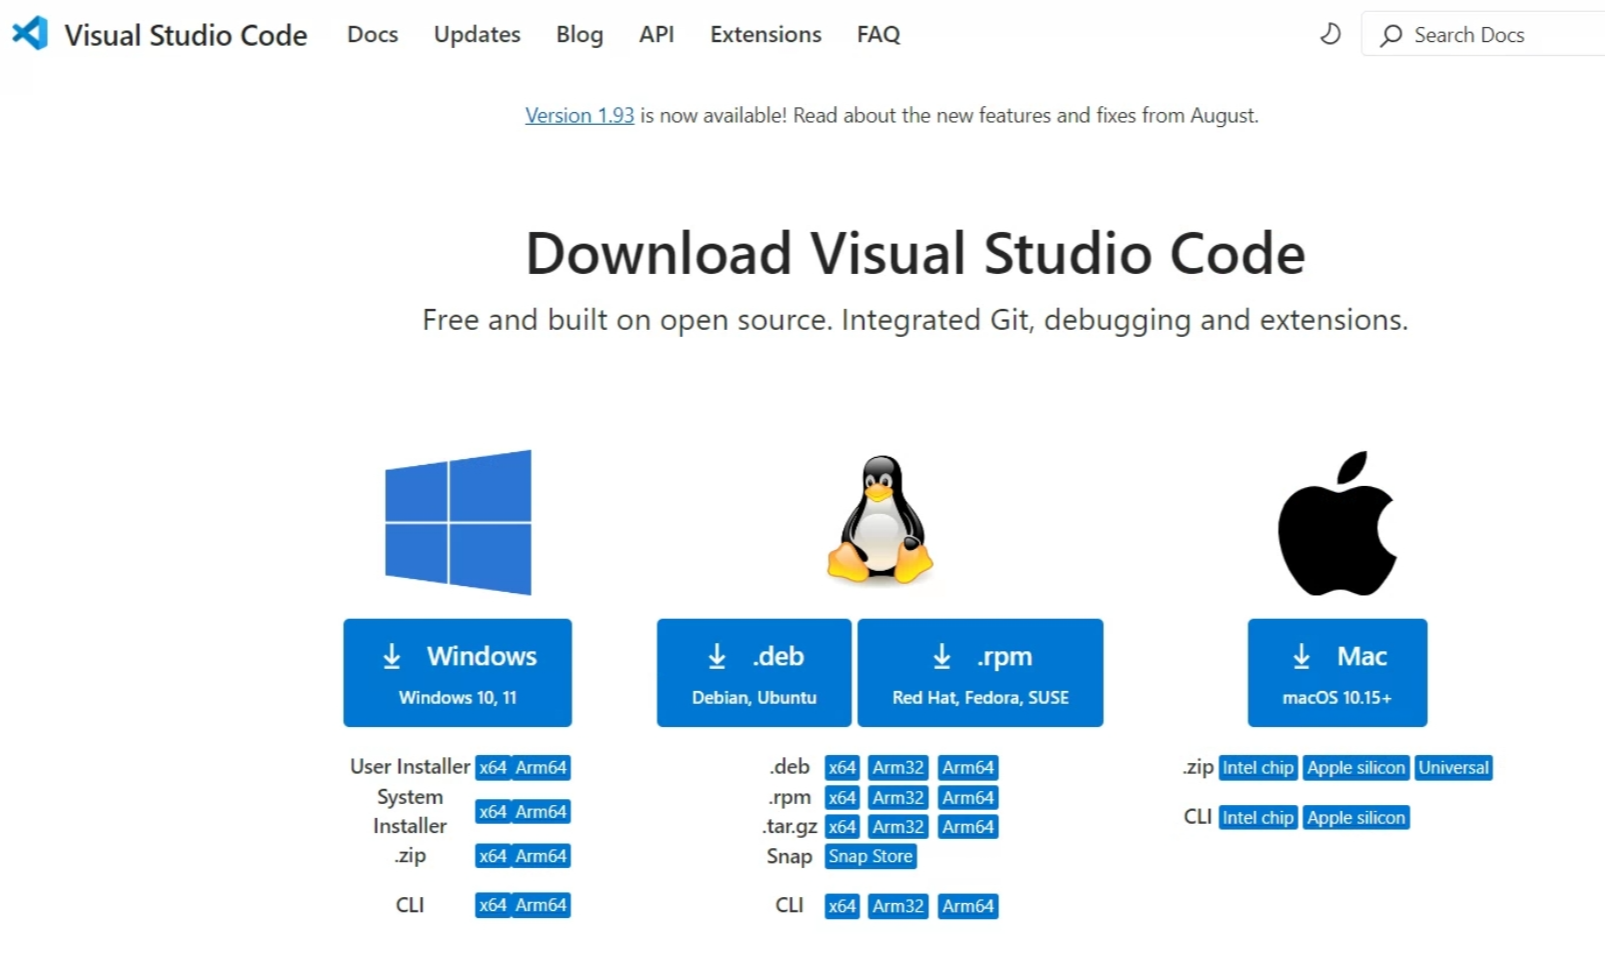Open the Snap Store link

coord(870,857)
